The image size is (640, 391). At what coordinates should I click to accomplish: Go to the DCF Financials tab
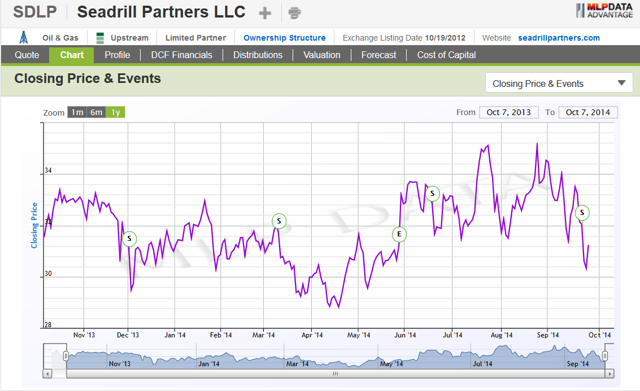182,55
